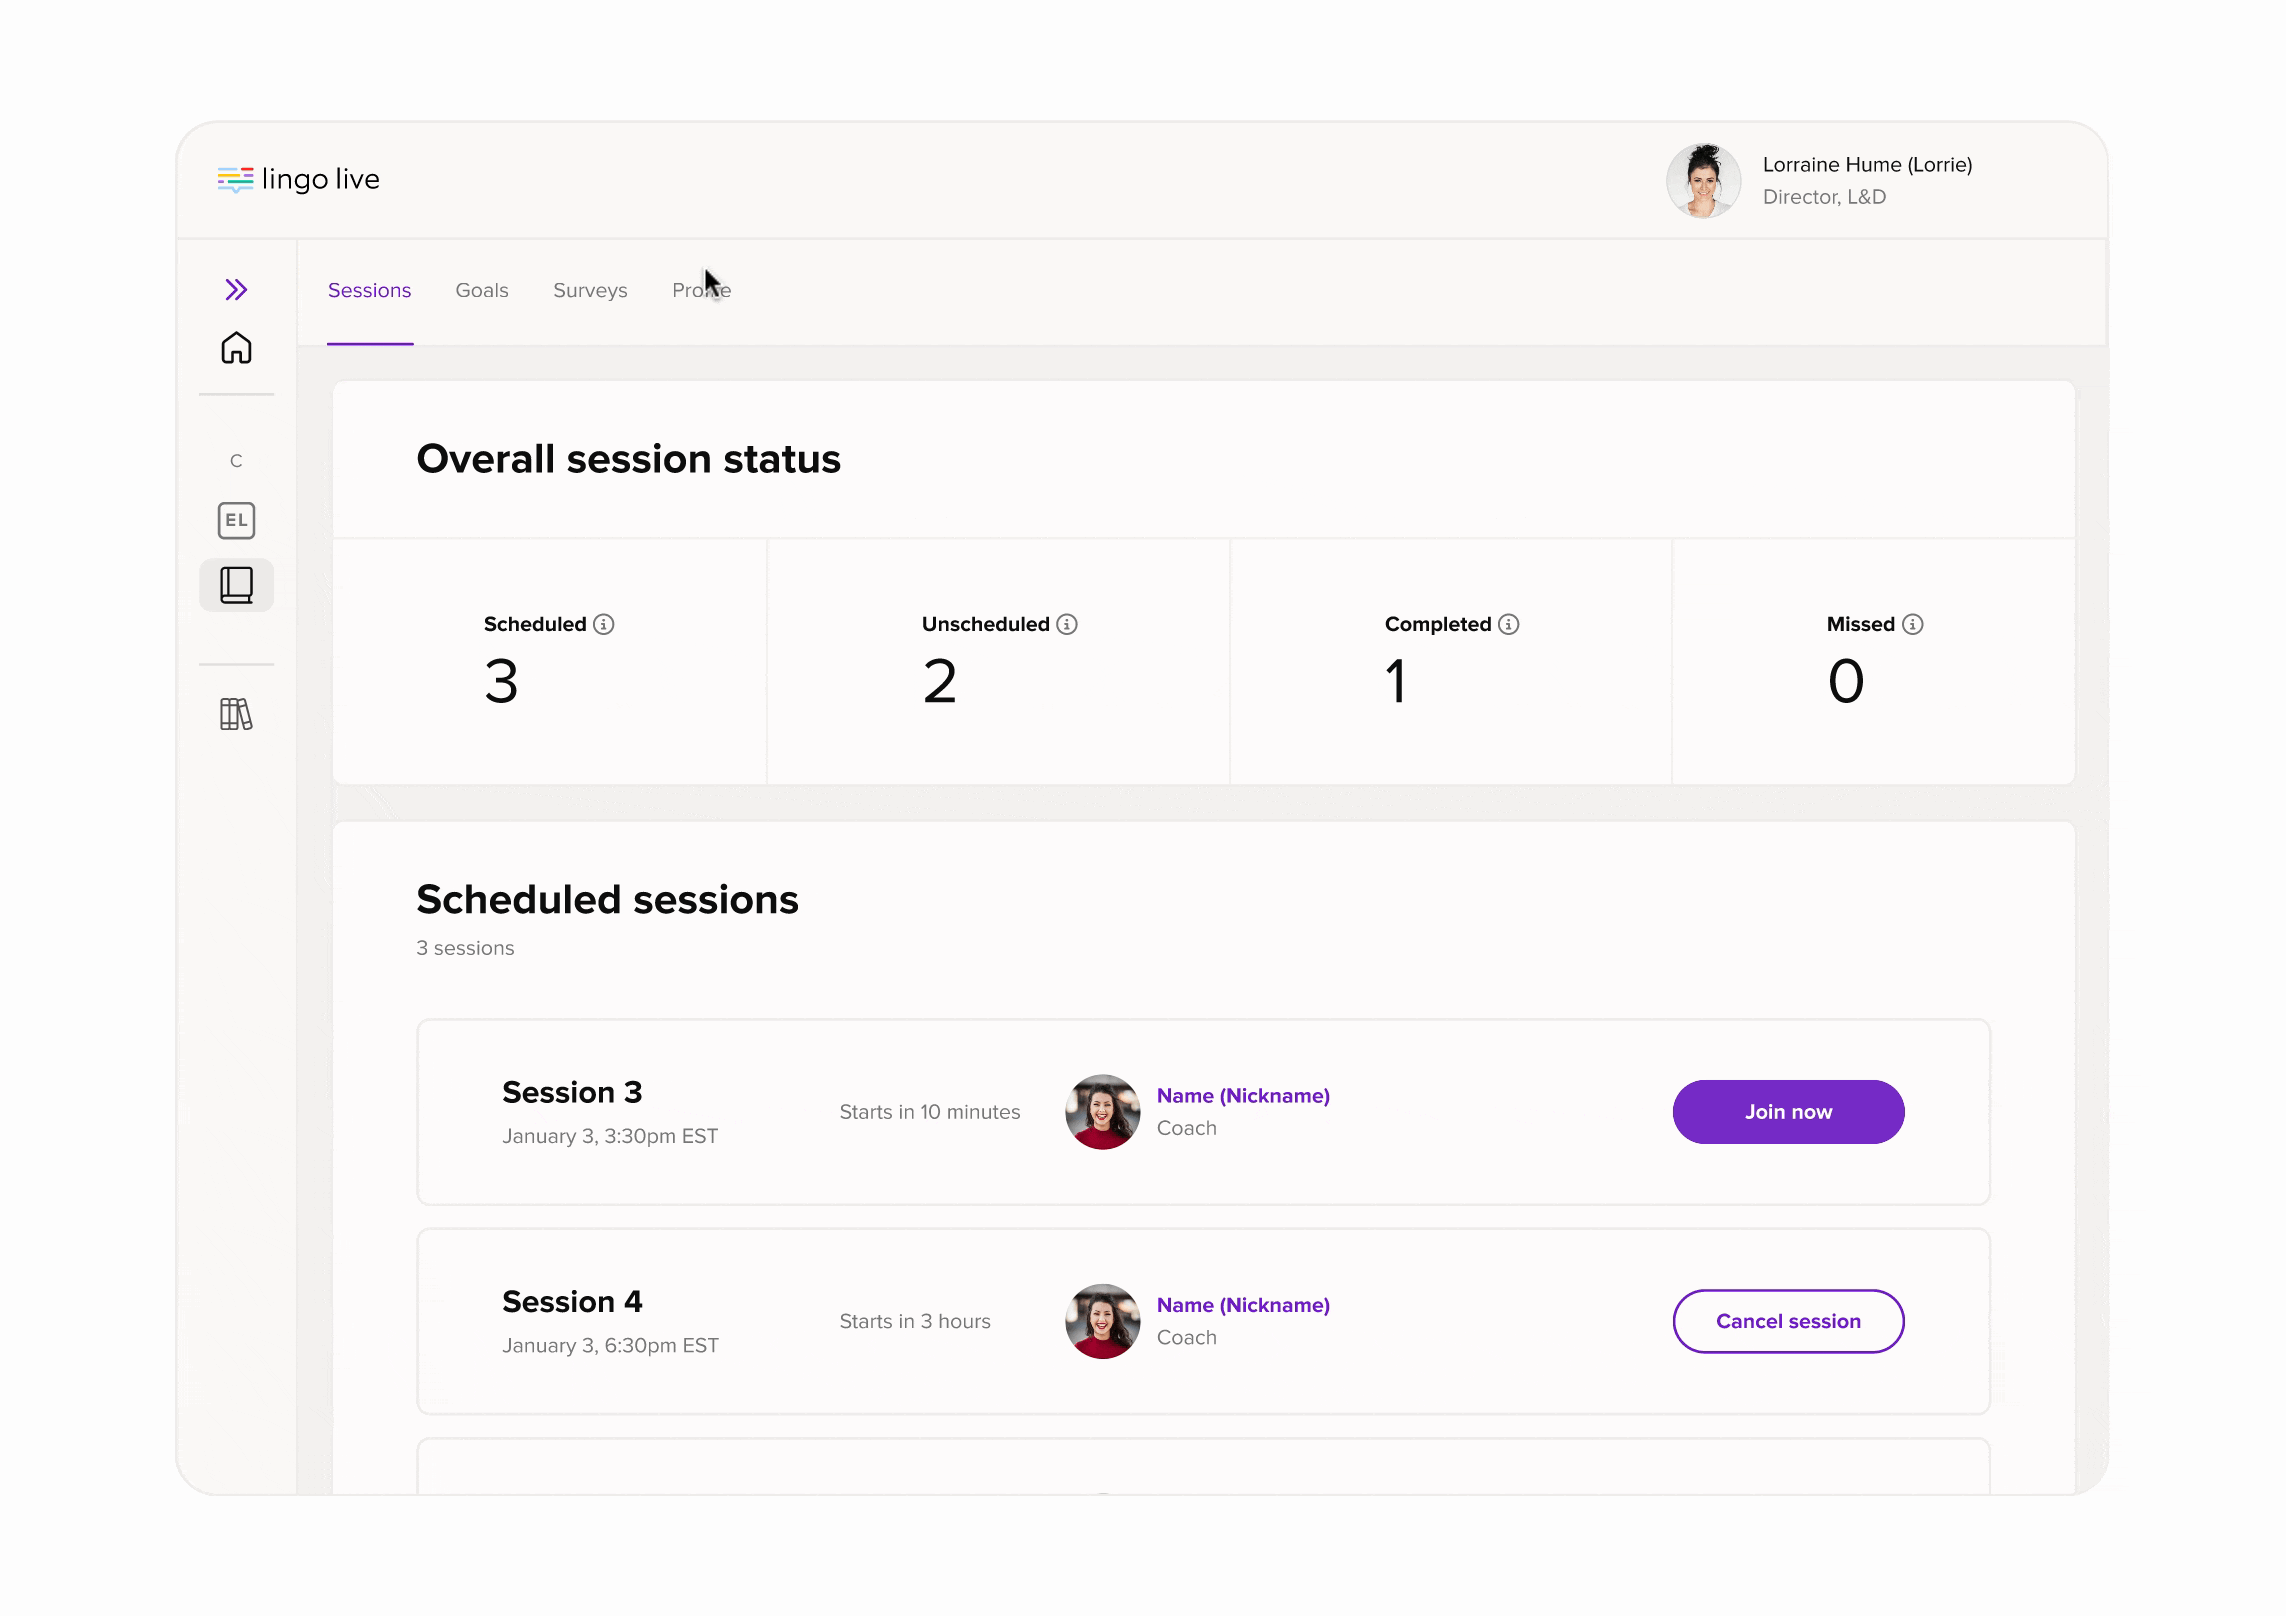Screen dimensions: 2286x1616
Task: Open the EL badge icon in sidebar
Action: point(236,520)
